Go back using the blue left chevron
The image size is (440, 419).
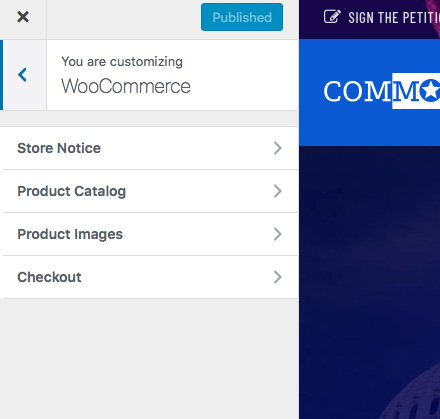(x=23, y=75)
